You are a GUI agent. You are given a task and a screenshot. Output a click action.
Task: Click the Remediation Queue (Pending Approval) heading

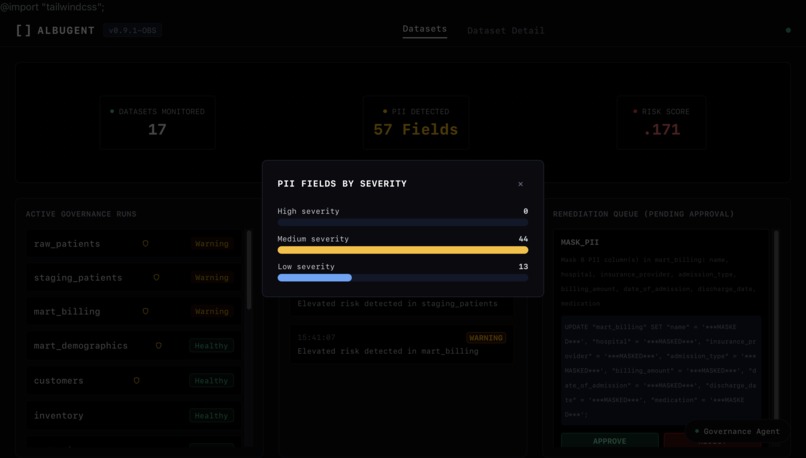[644, 214]
